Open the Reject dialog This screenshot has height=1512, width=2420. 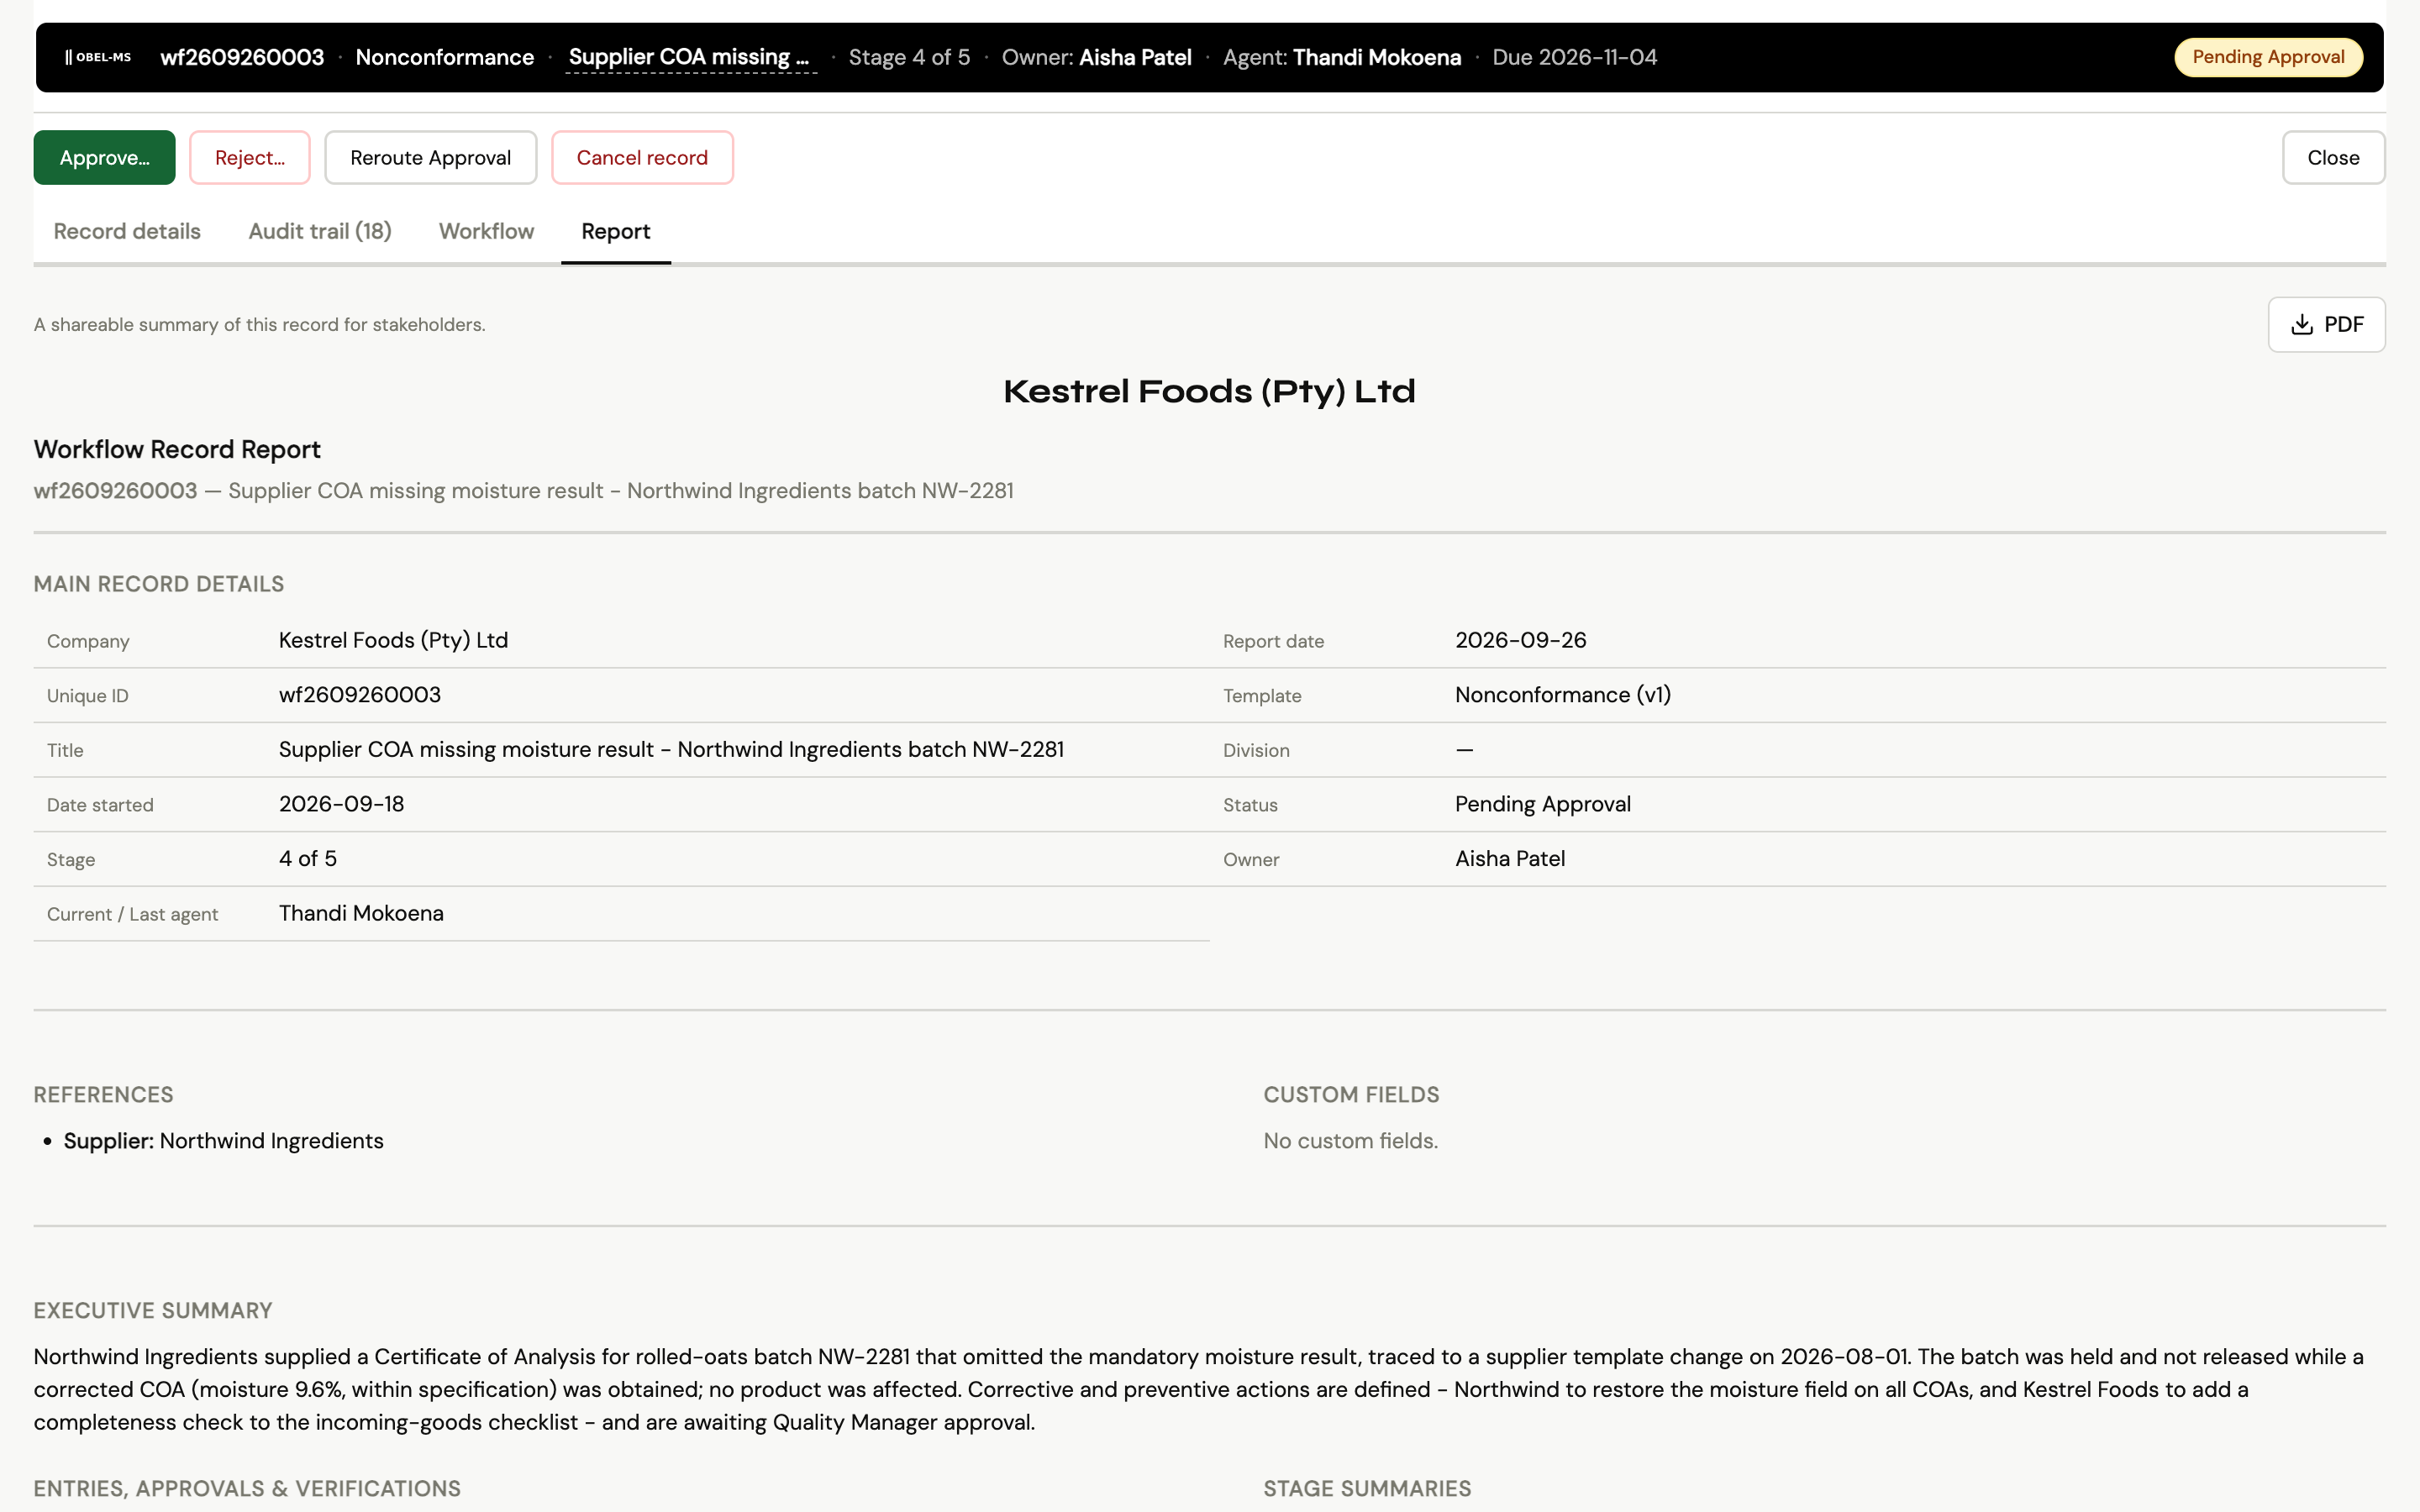[x=250, y=158]
